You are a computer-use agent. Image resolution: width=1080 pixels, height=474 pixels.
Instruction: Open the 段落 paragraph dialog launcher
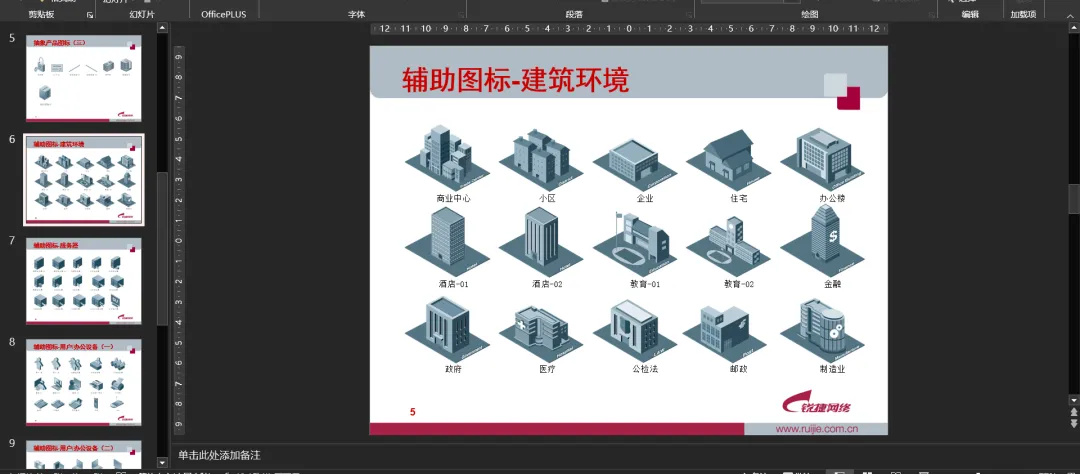click(689, 14)
